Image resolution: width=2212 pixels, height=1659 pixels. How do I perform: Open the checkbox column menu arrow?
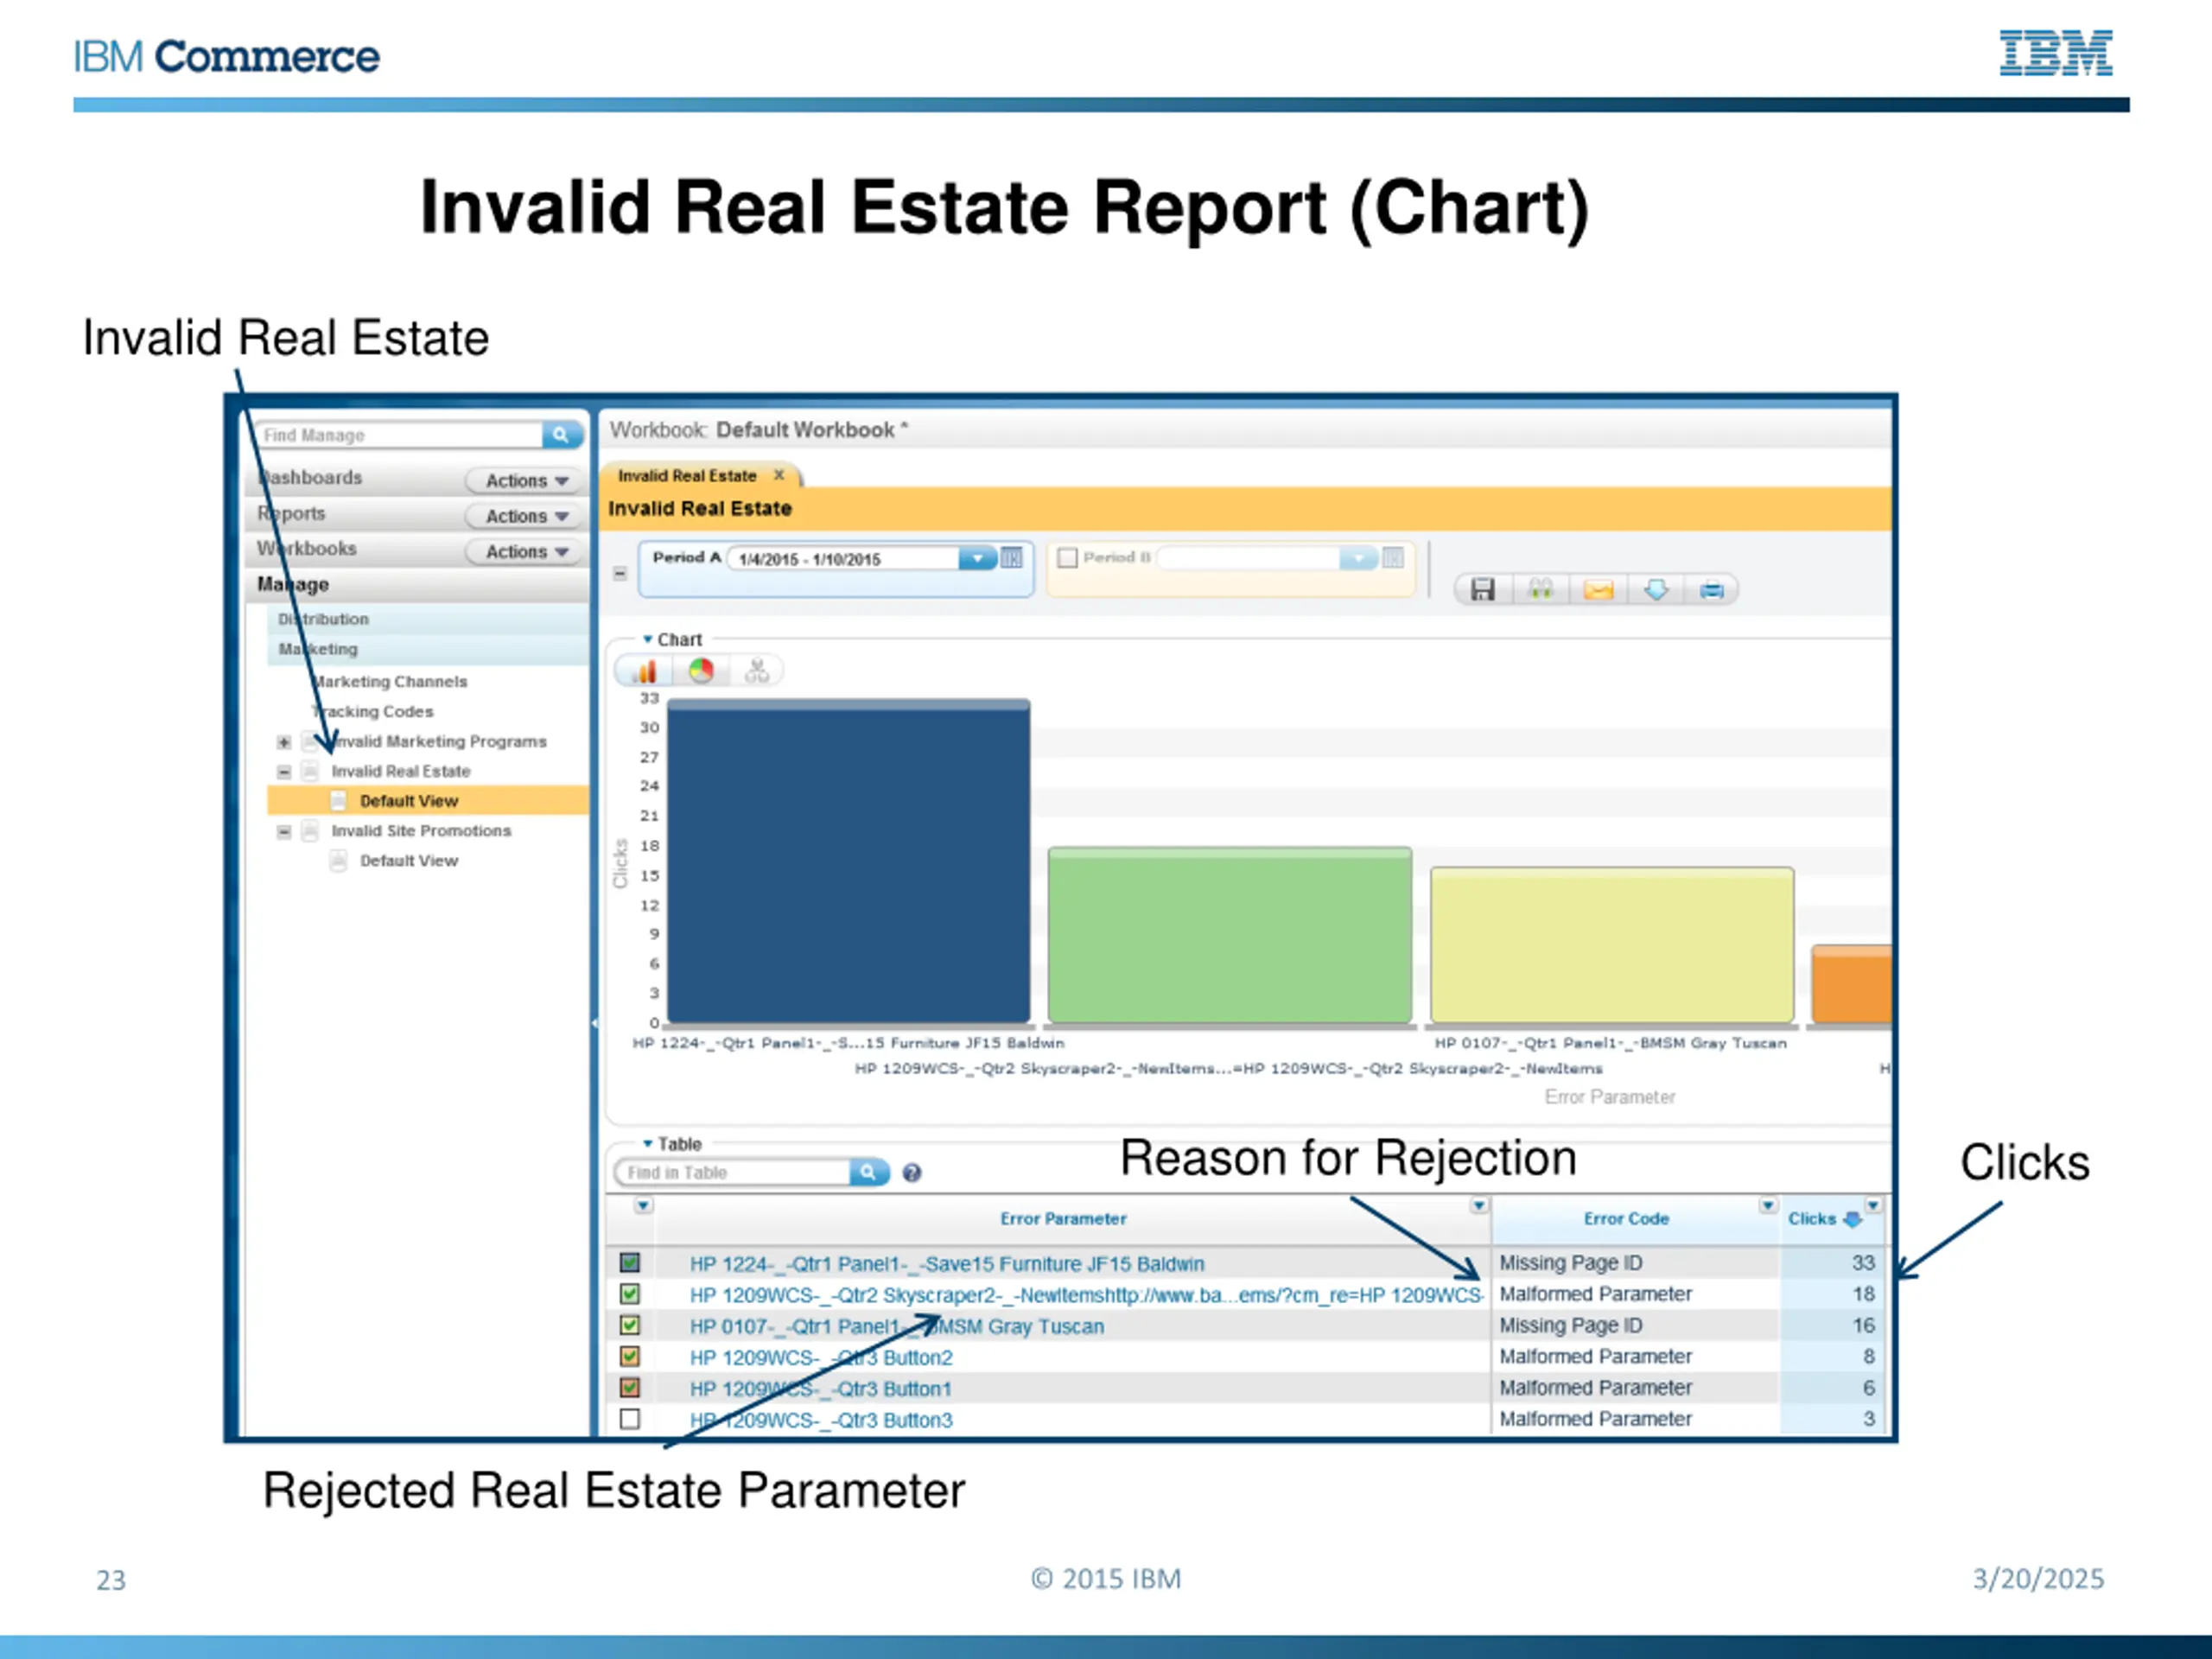click(643, 1206)
